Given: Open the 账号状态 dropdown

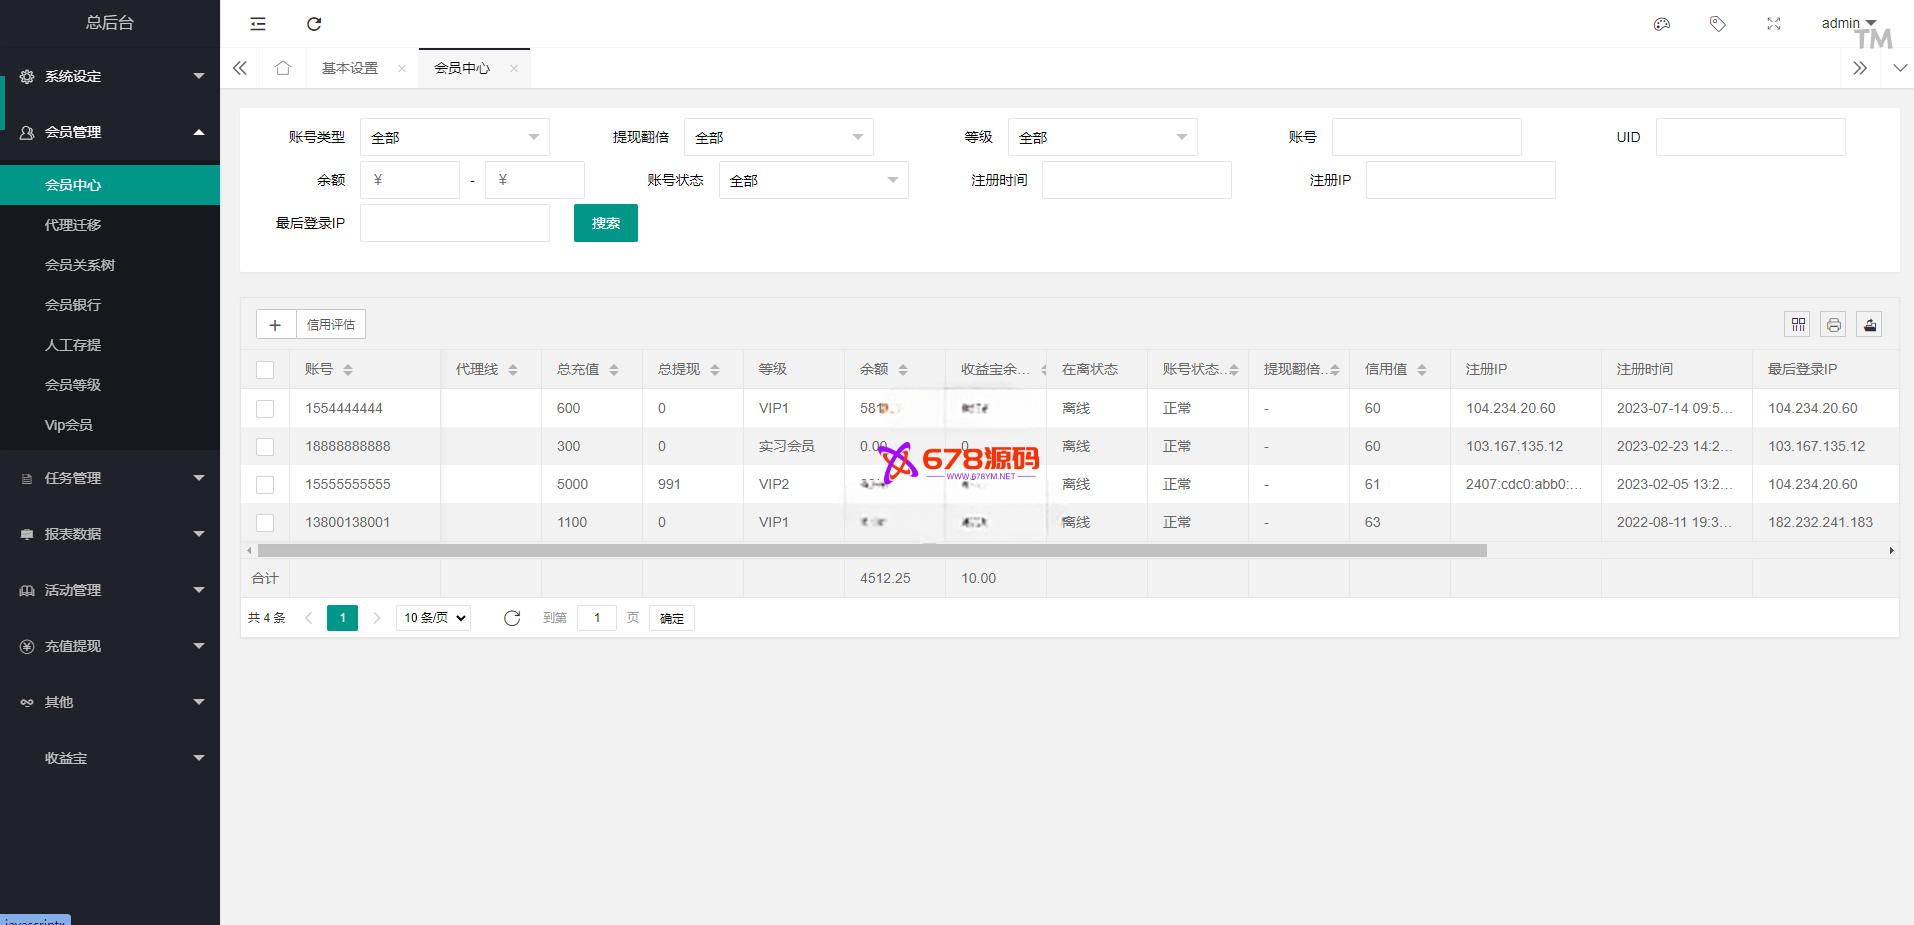Looking at the screenshot, I should [x=813, y=180].
